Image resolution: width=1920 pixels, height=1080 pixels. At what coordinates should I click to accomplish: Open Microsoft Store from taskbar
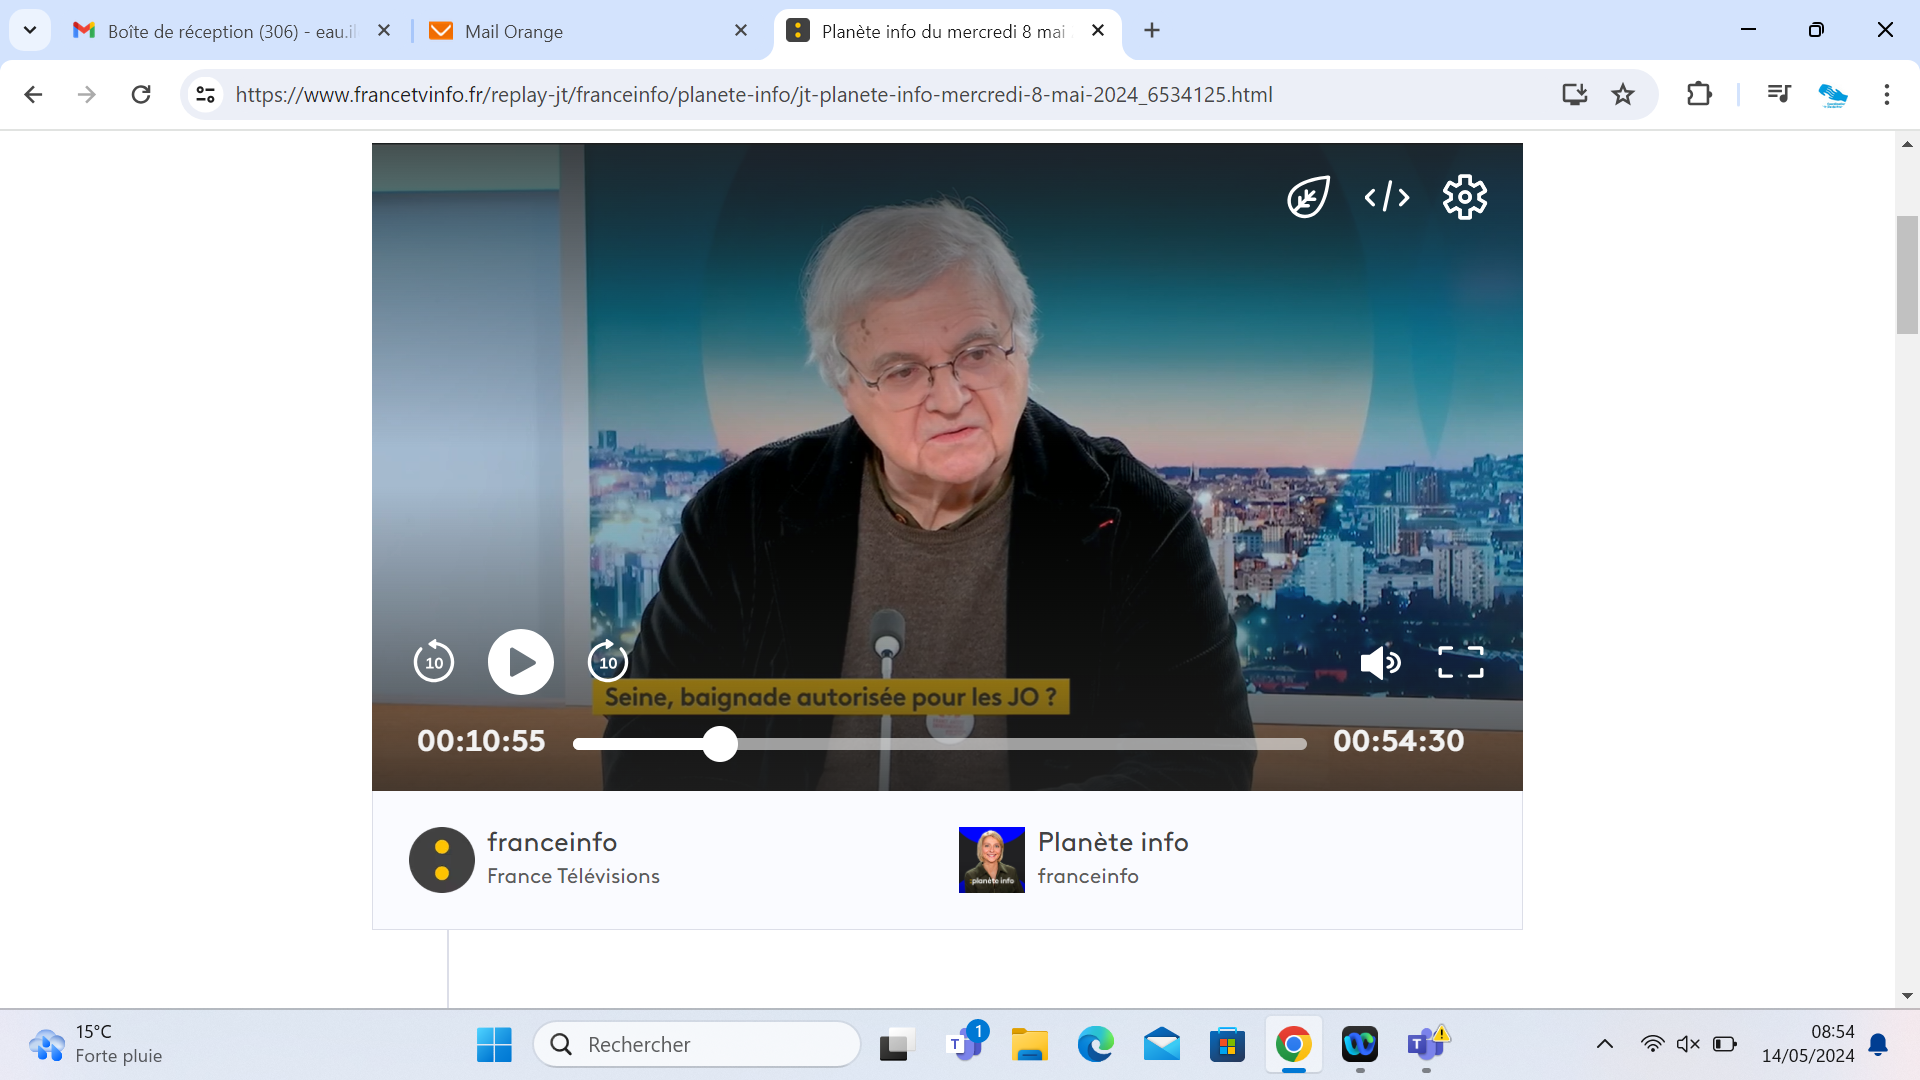1227,1045
